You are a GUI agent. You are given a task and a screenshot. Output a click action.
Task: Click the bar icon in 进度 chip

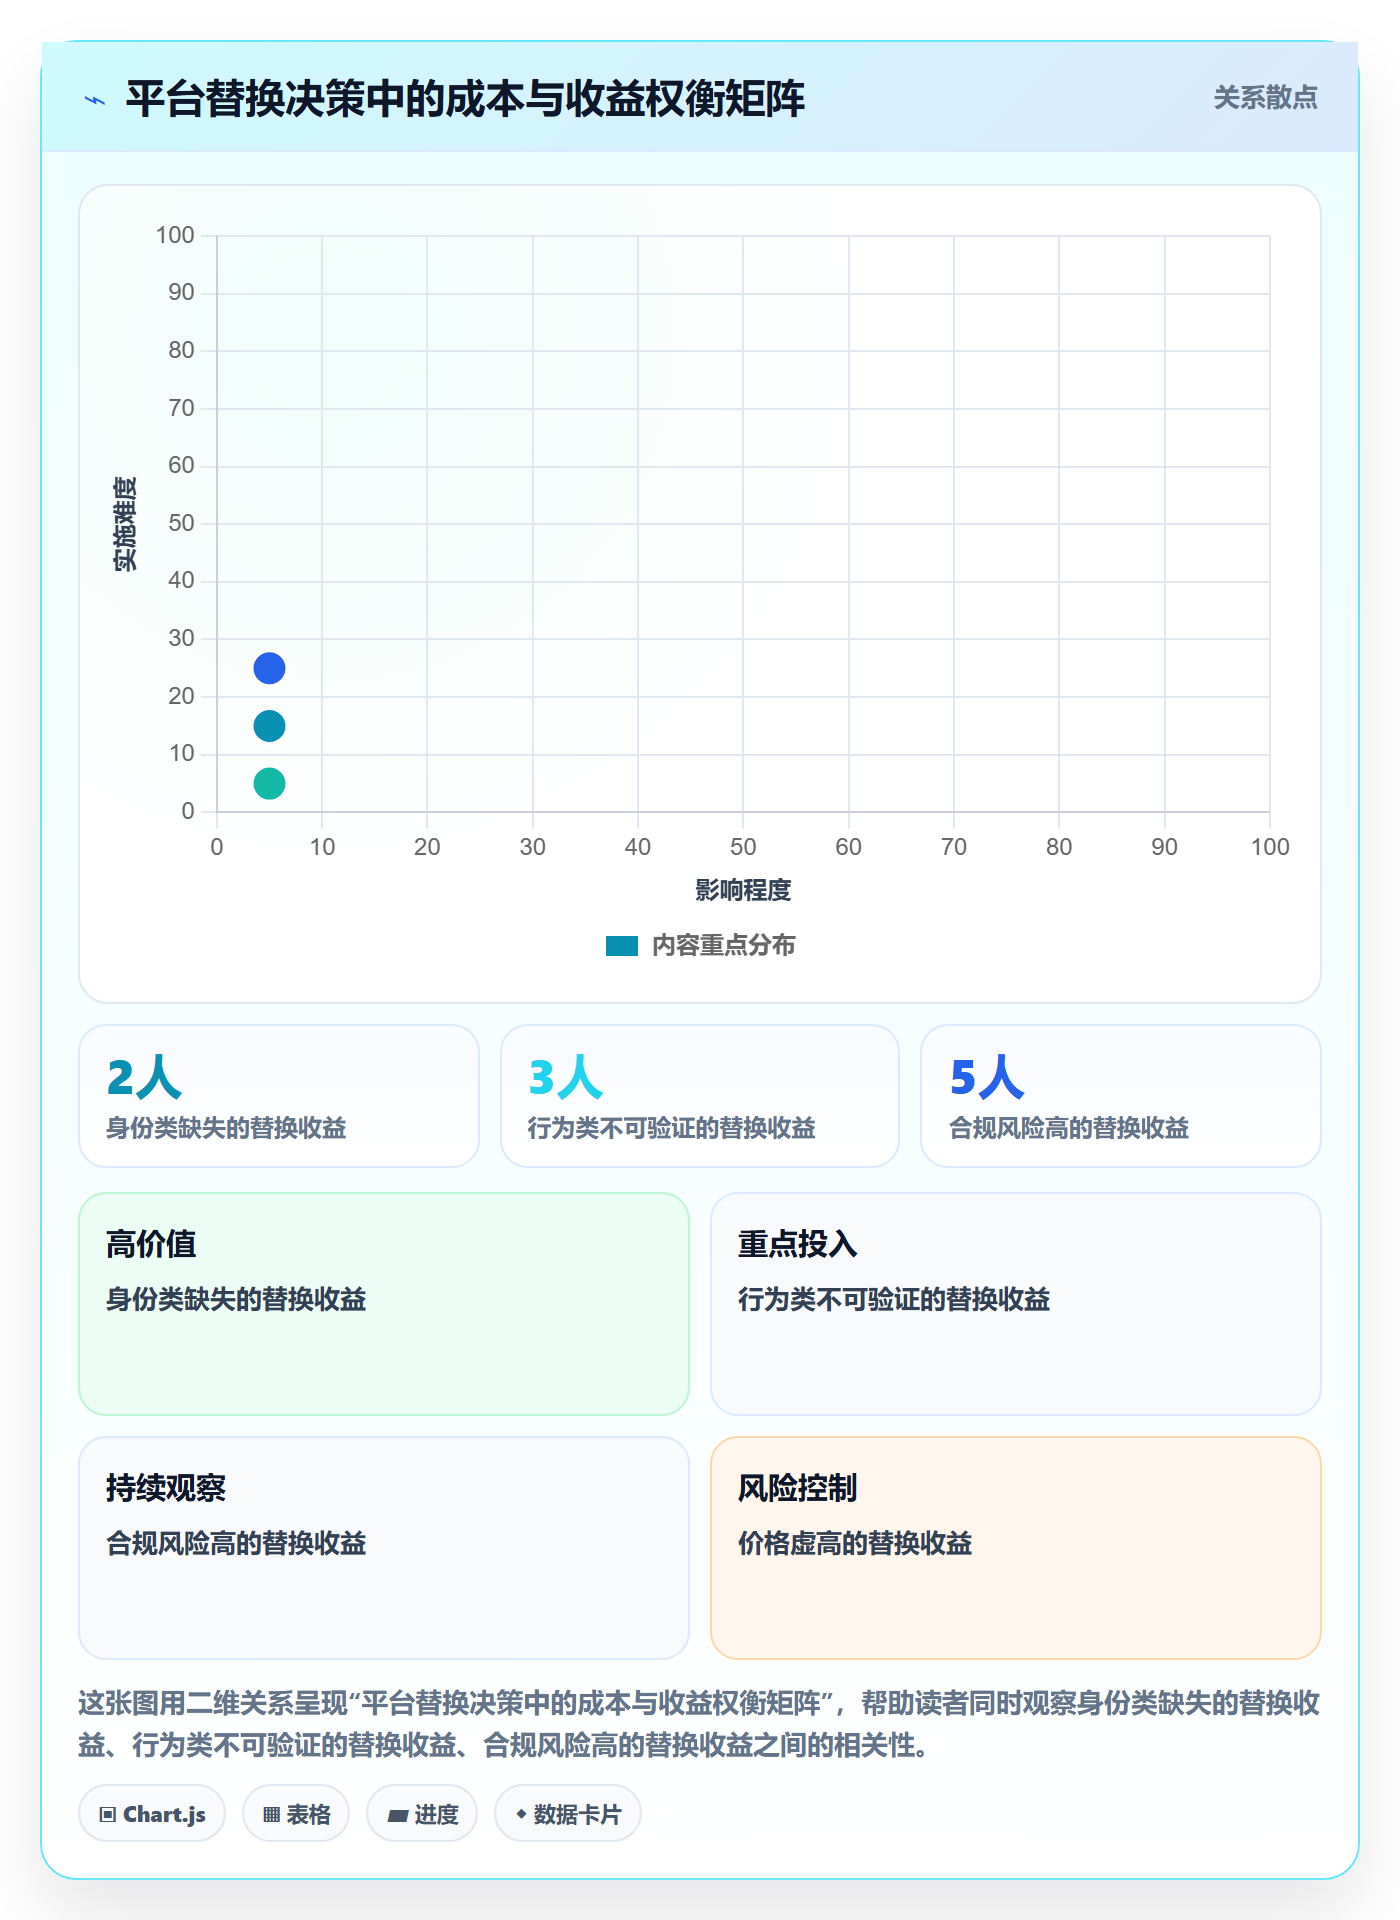[397, 1816]
